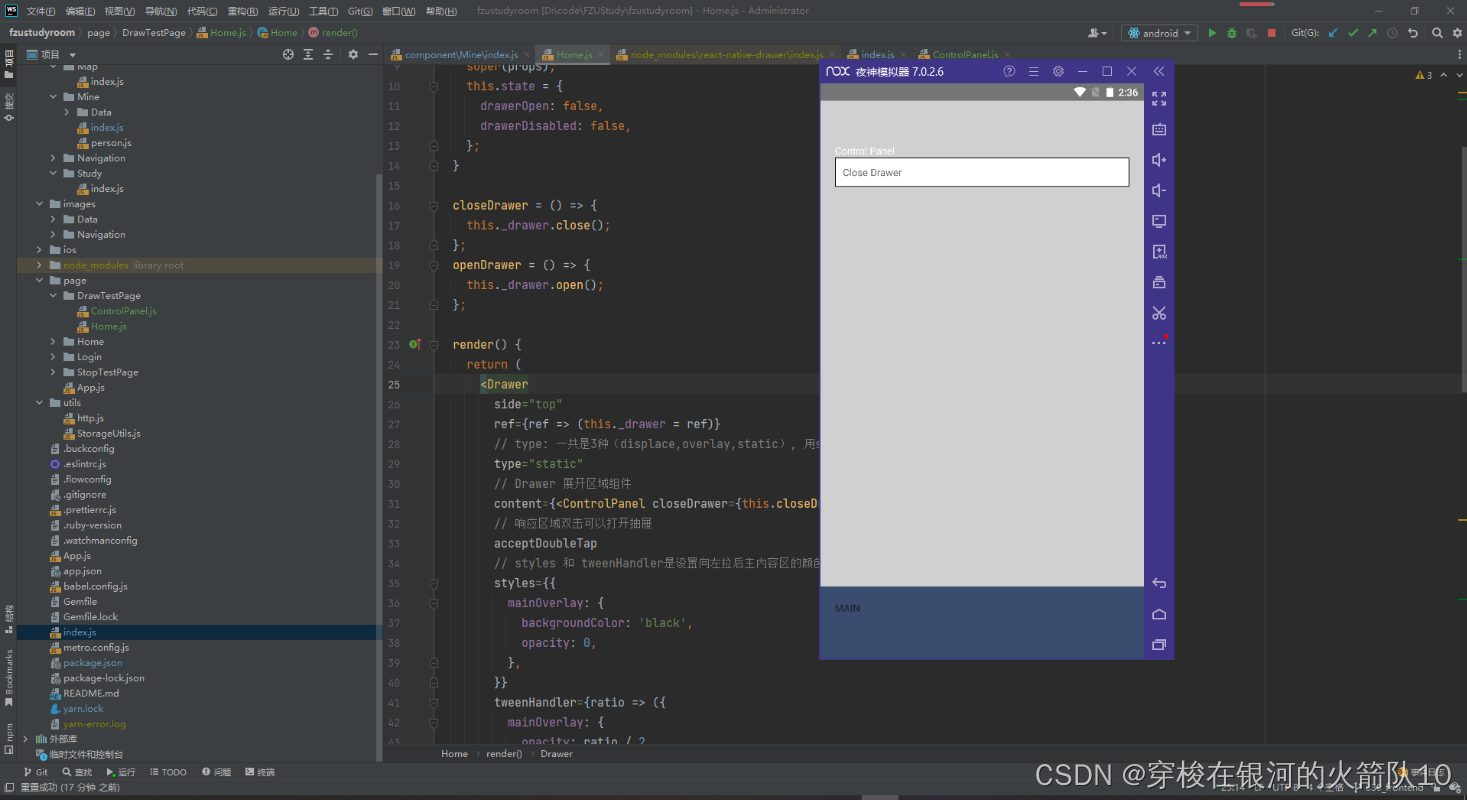Open the 运行 run tool window
This screenshot has width=1467, height=800.
pos(120,772)
